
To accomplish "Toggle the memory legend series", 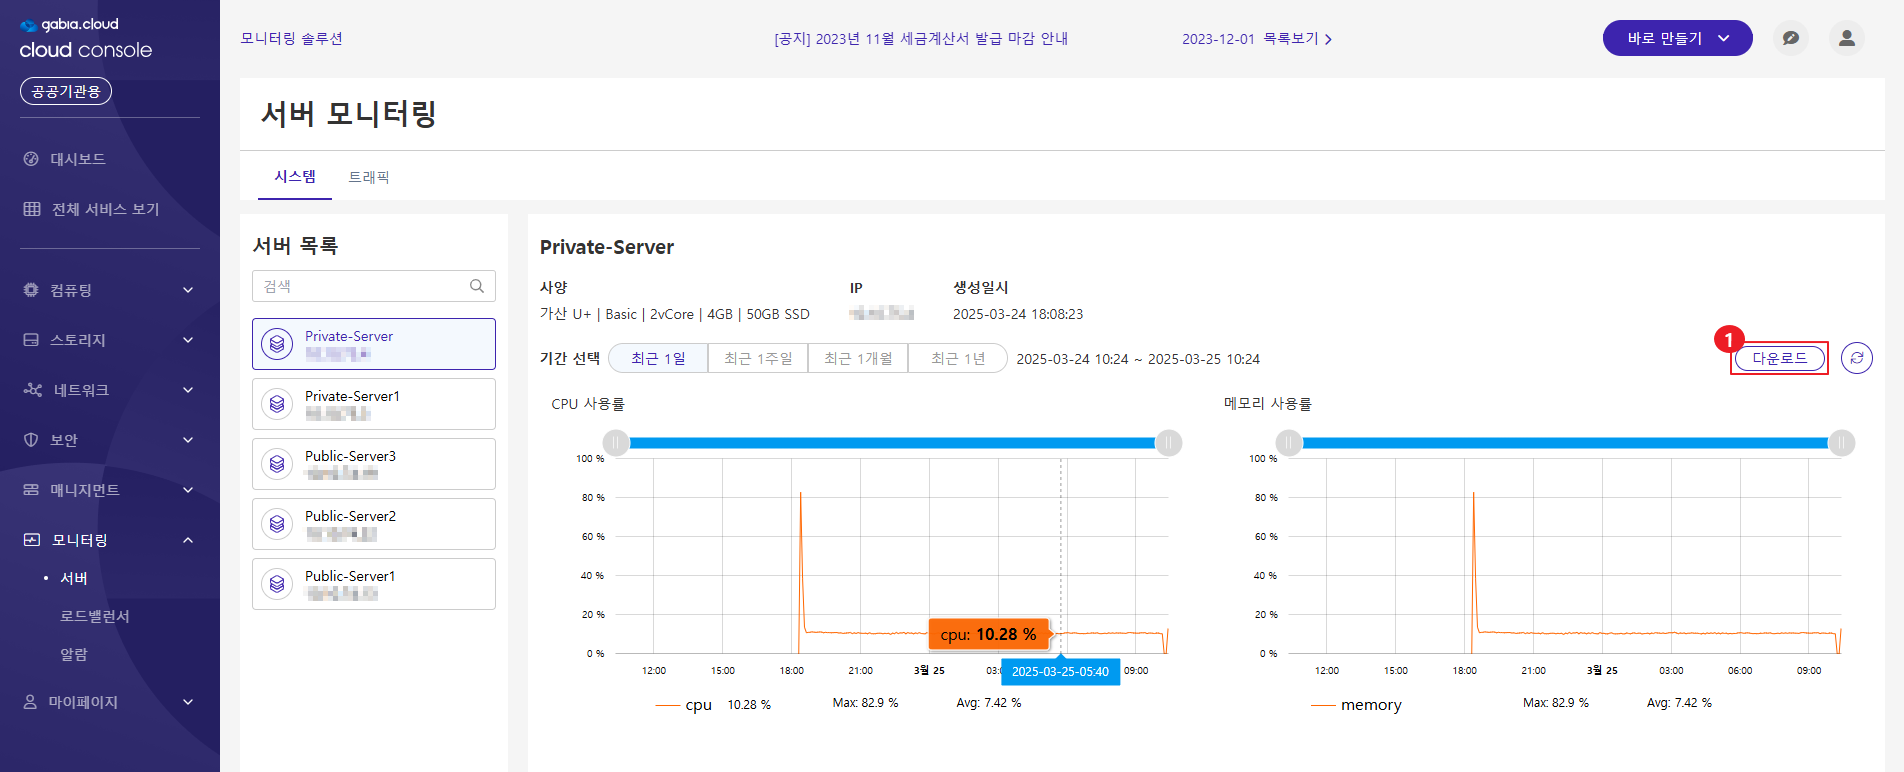I will click(x=1357, y=705).
